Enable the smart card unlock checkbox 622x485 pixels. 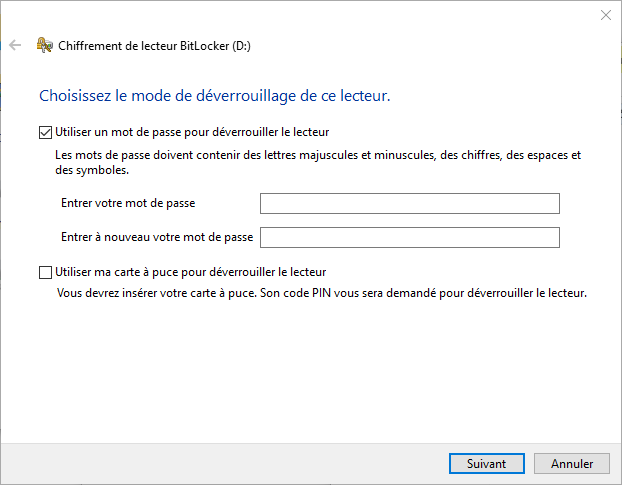tap(45, 272)
